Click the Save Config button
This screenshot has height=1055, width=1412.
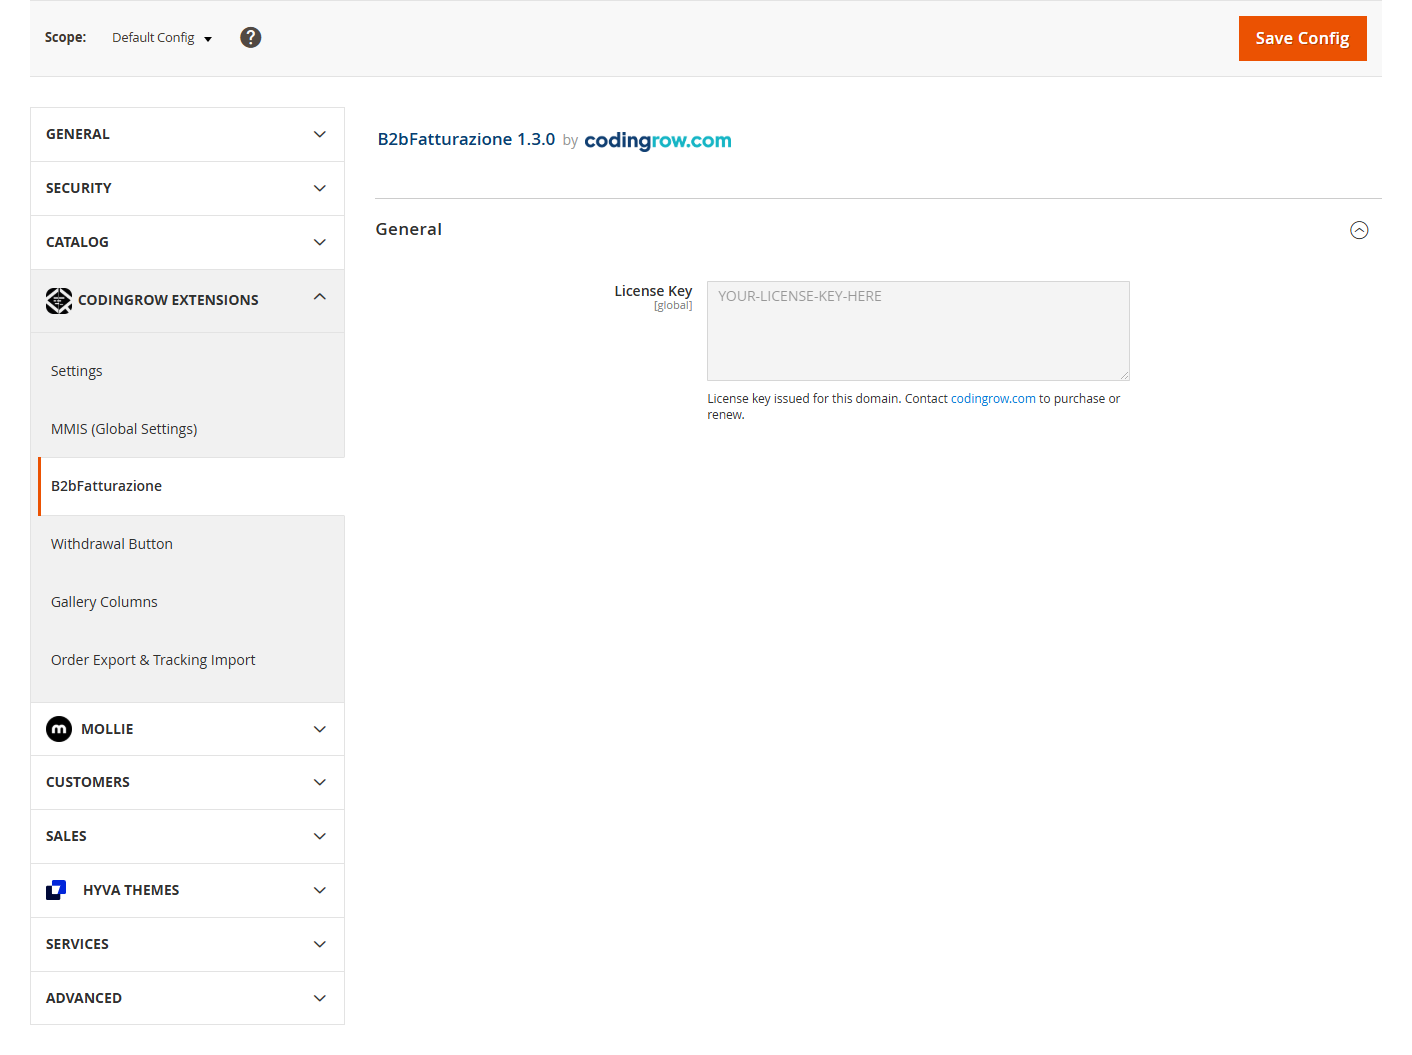[1302, 38]
